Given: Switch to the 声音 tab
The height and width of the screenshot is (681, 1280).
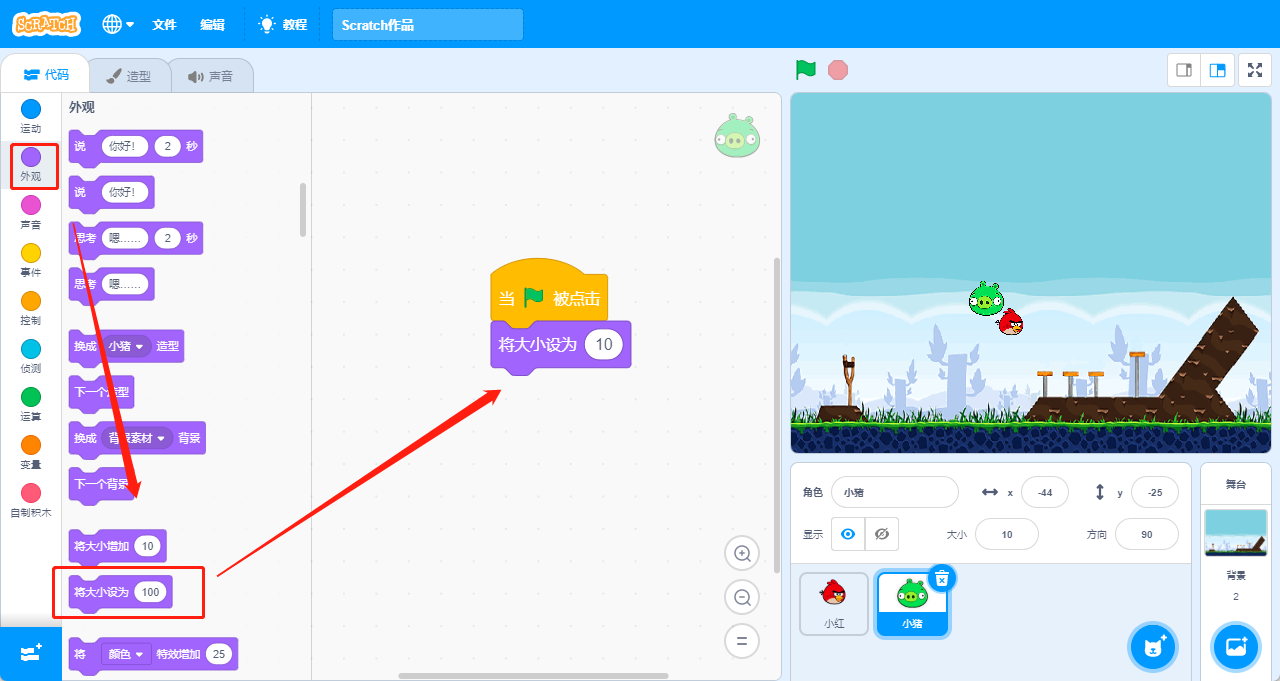Looking at the screenshot, I should coord(210,76).
